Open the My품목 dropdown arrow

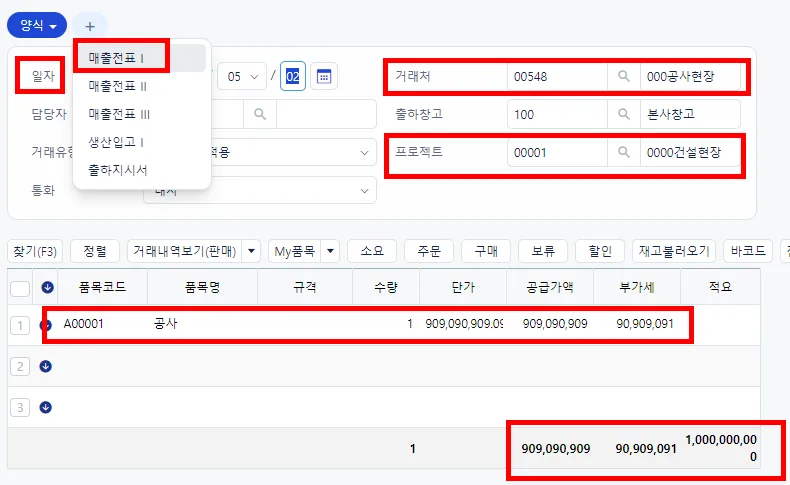coord(330,251)
